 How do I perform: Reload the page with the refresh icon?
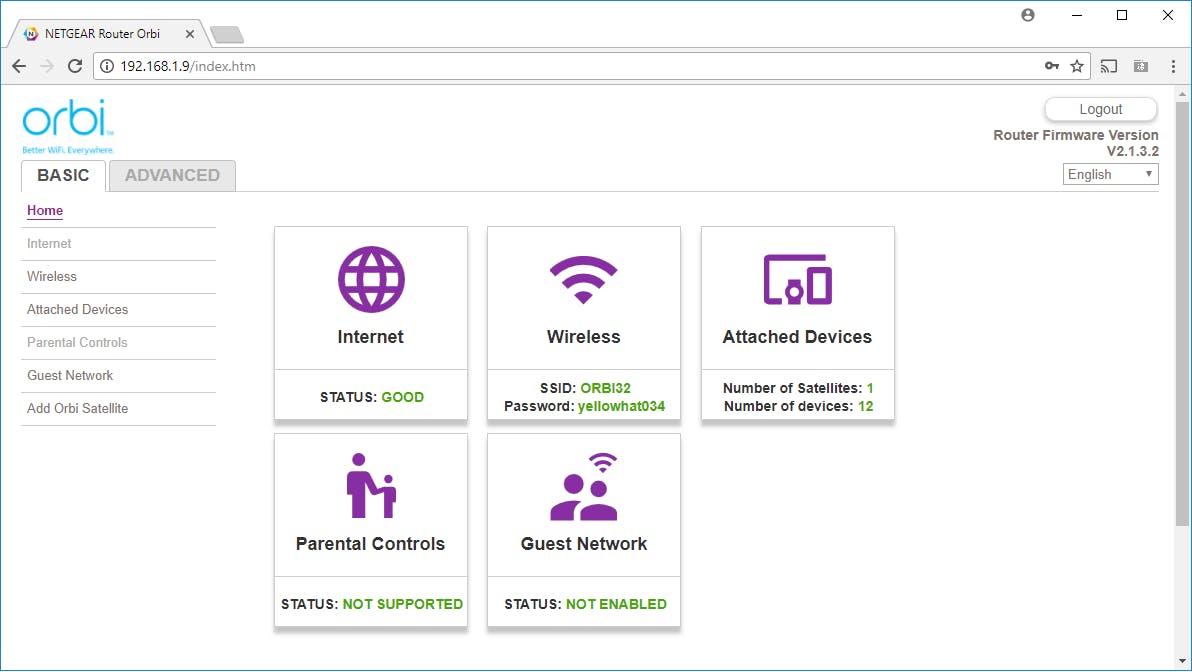coord(74,66)
